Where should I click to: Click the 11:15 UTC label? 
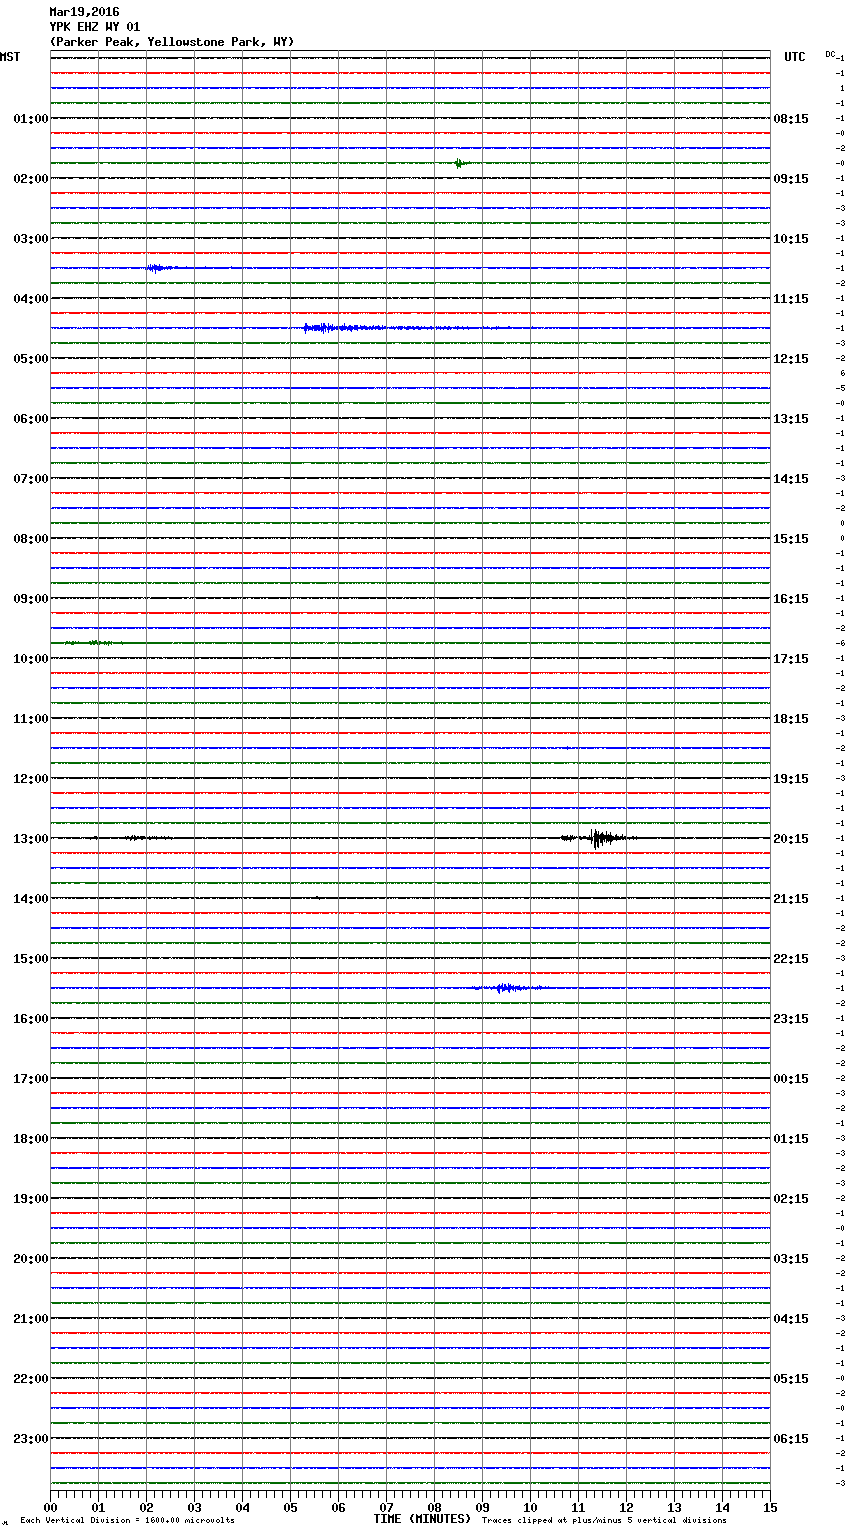click(791, 299)
